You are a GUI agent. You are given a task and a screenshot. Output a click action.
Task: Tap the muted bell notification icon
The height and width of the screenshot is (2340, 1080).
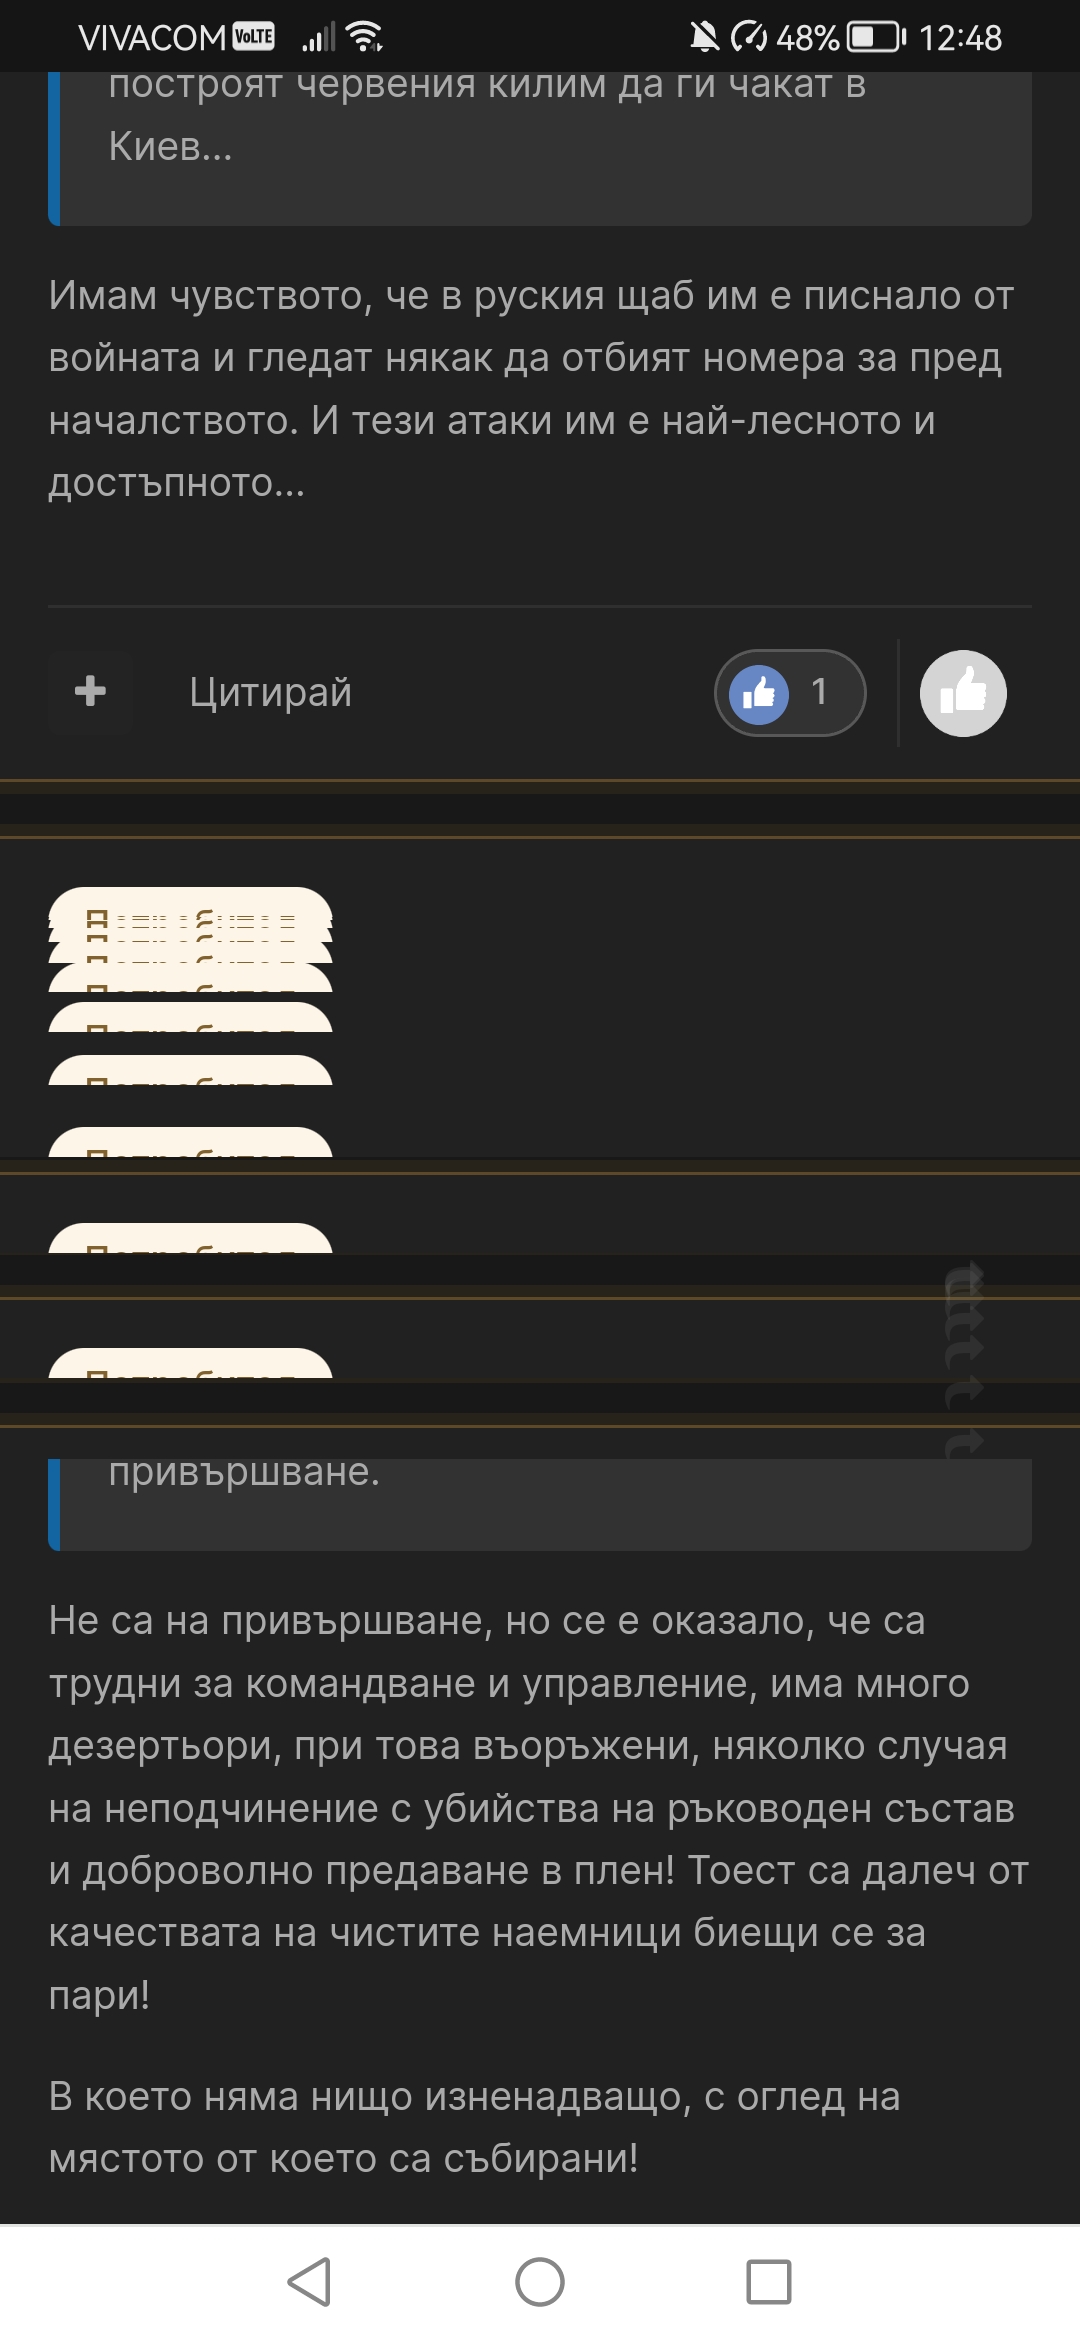coord(705,38)
